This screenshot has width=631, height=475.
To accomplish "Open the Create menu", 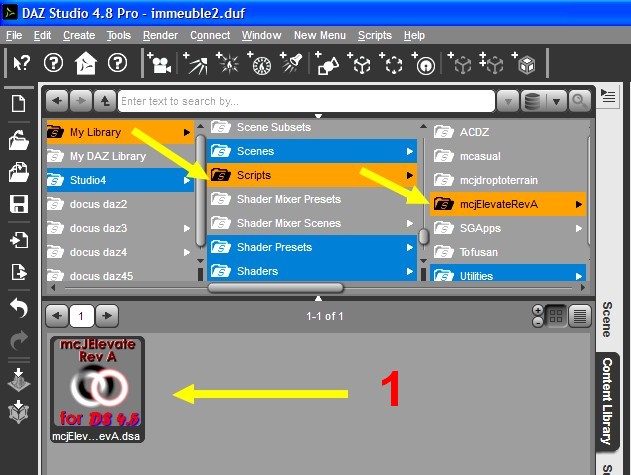I will [x=79, y=35].
